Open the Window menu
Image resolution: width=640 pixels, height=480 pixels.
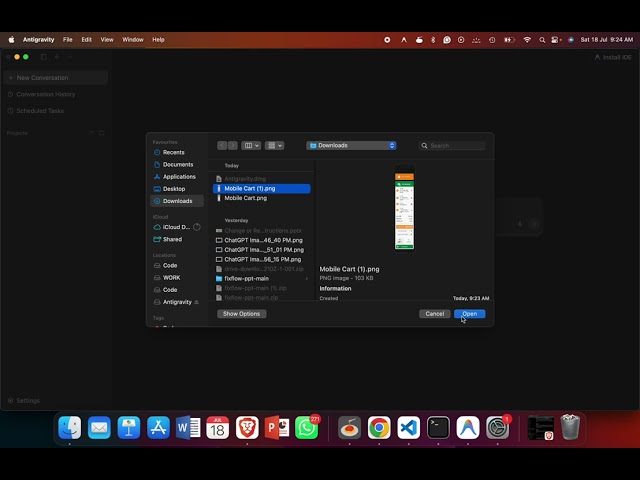[x=133, y=40]
